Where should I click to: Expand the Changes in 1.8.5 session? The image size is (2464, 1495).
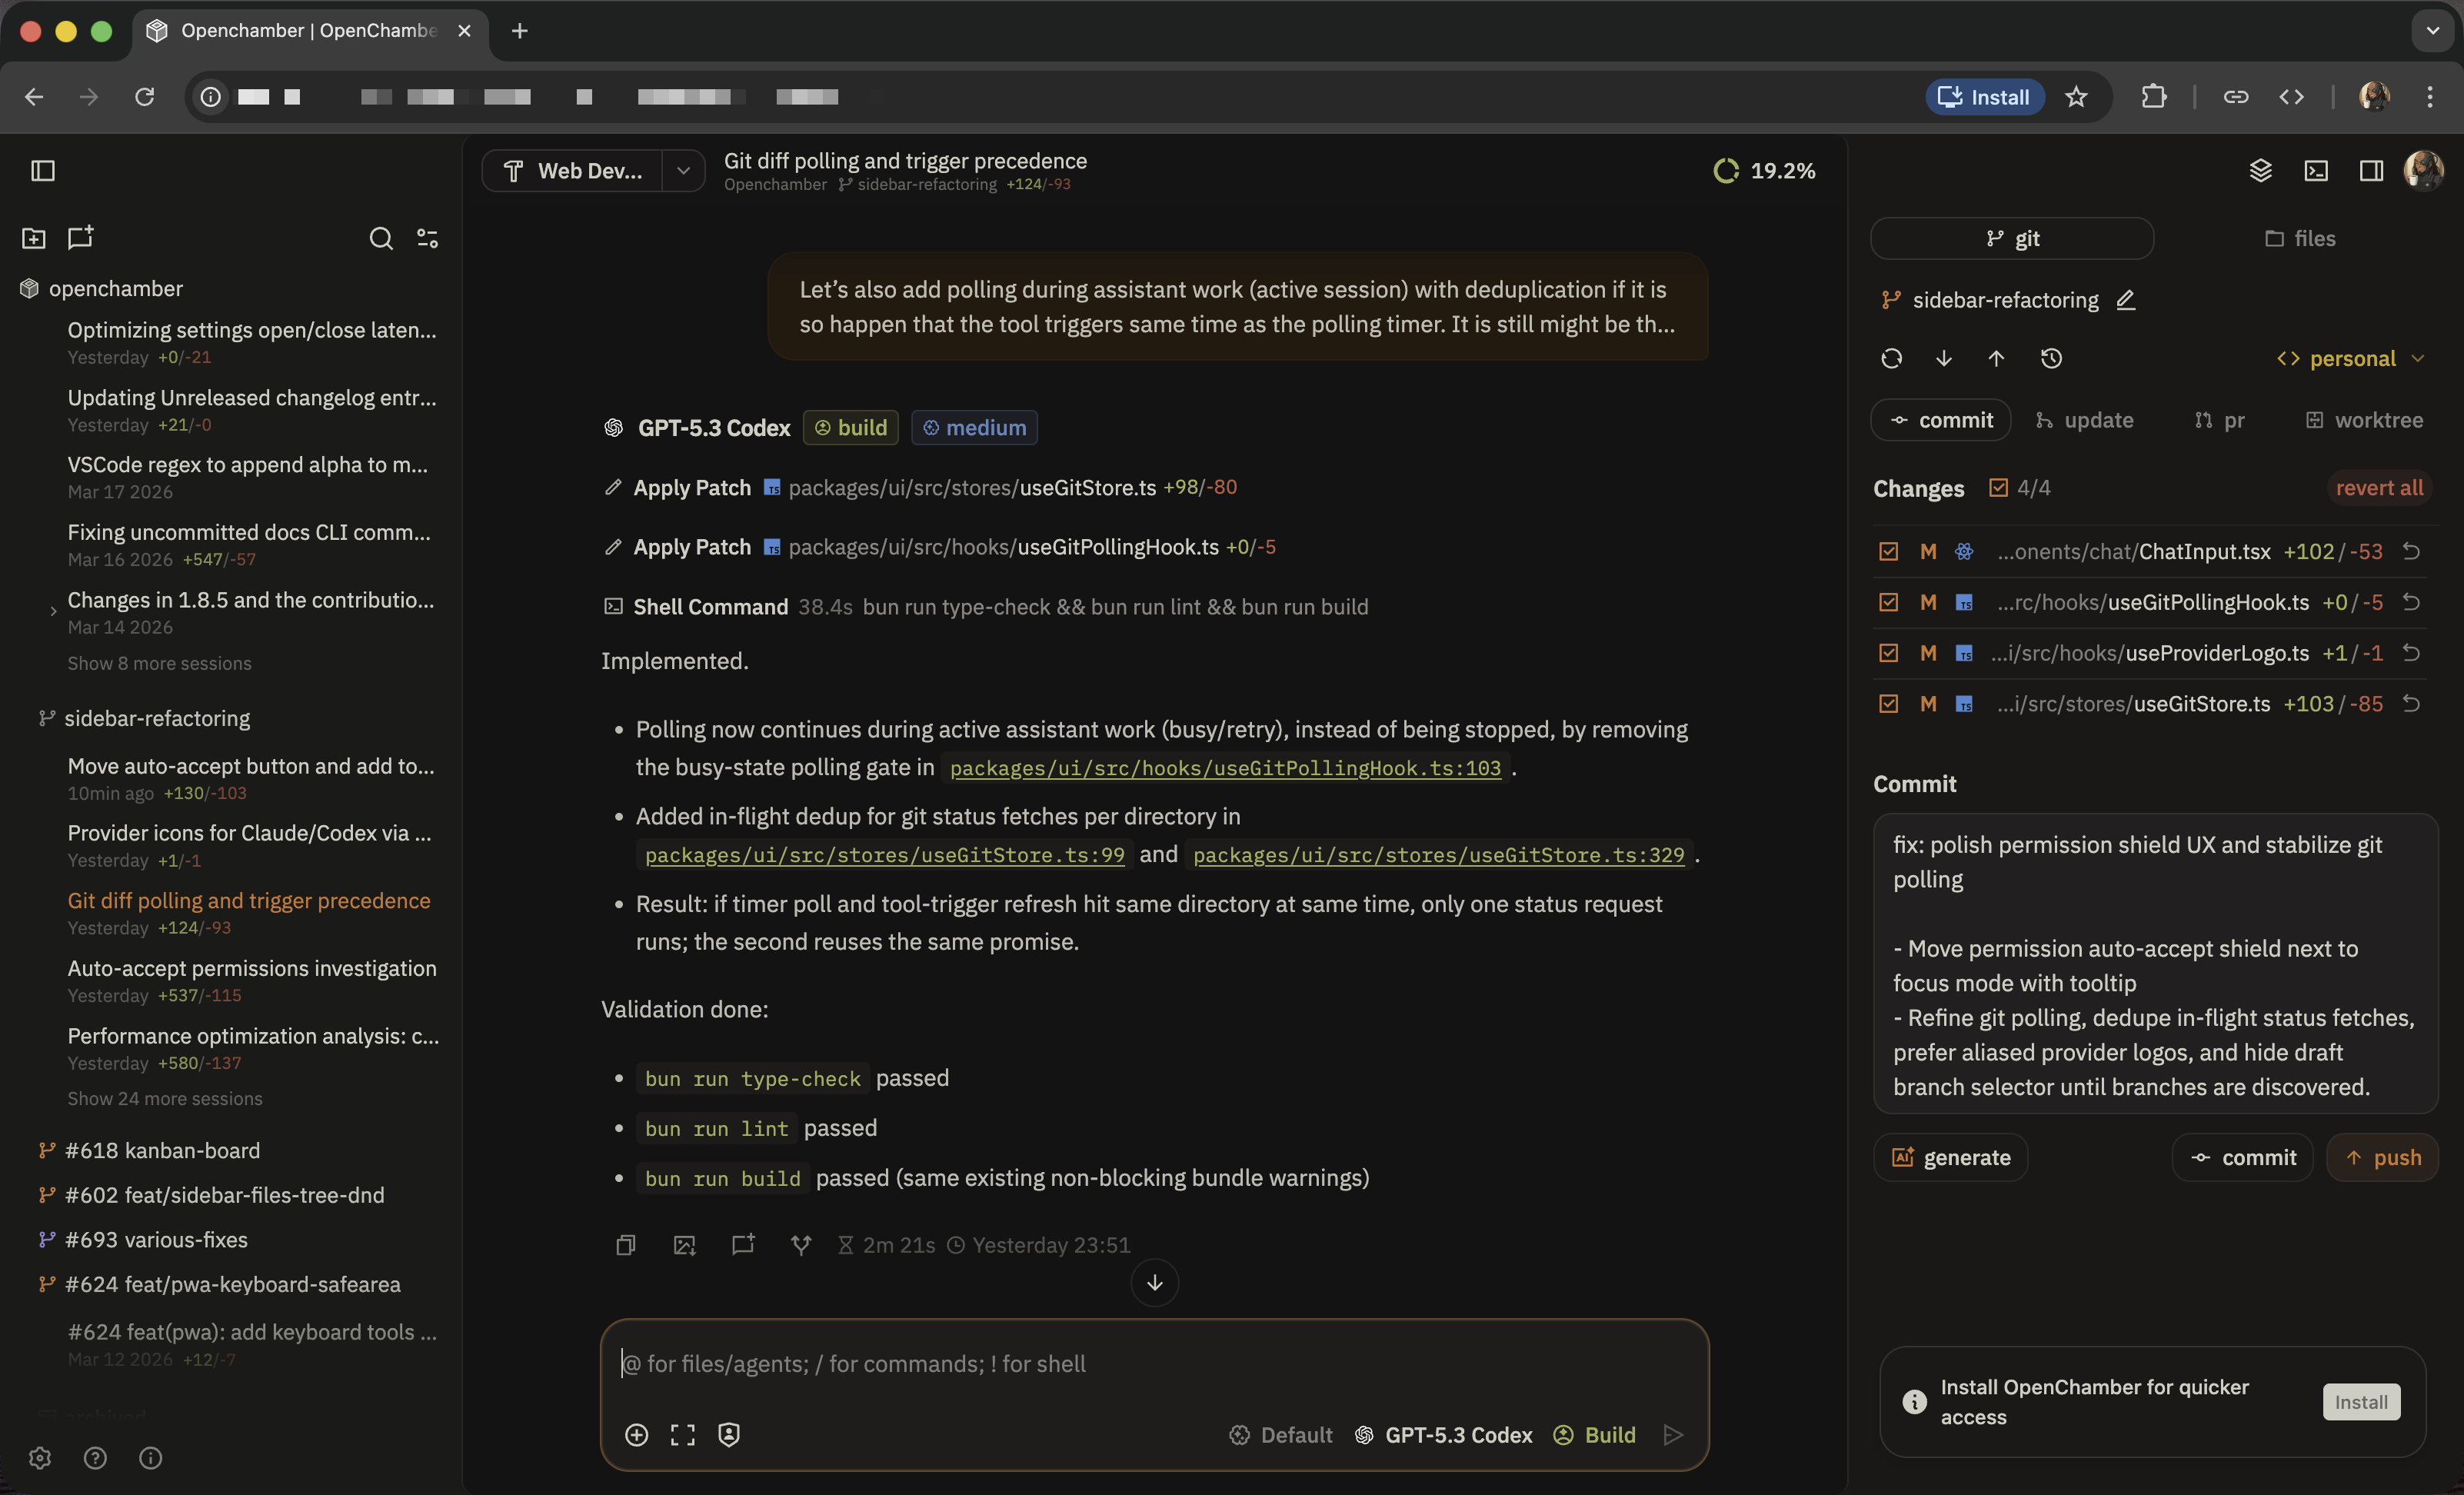point(53,611)
